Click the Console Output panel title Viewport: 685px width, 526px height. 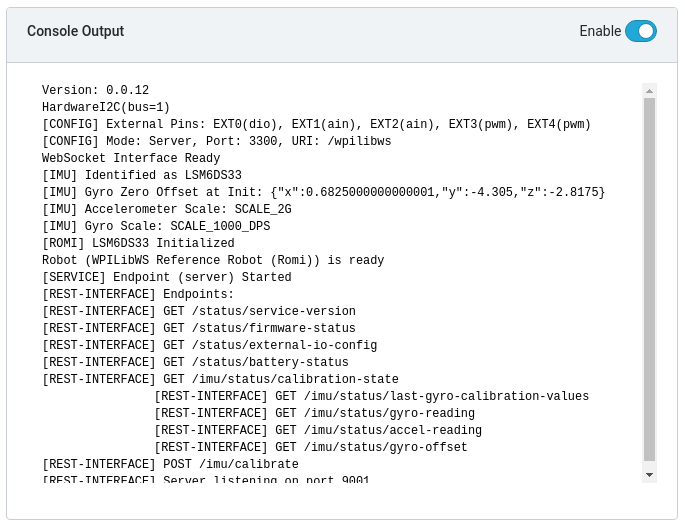76,31
